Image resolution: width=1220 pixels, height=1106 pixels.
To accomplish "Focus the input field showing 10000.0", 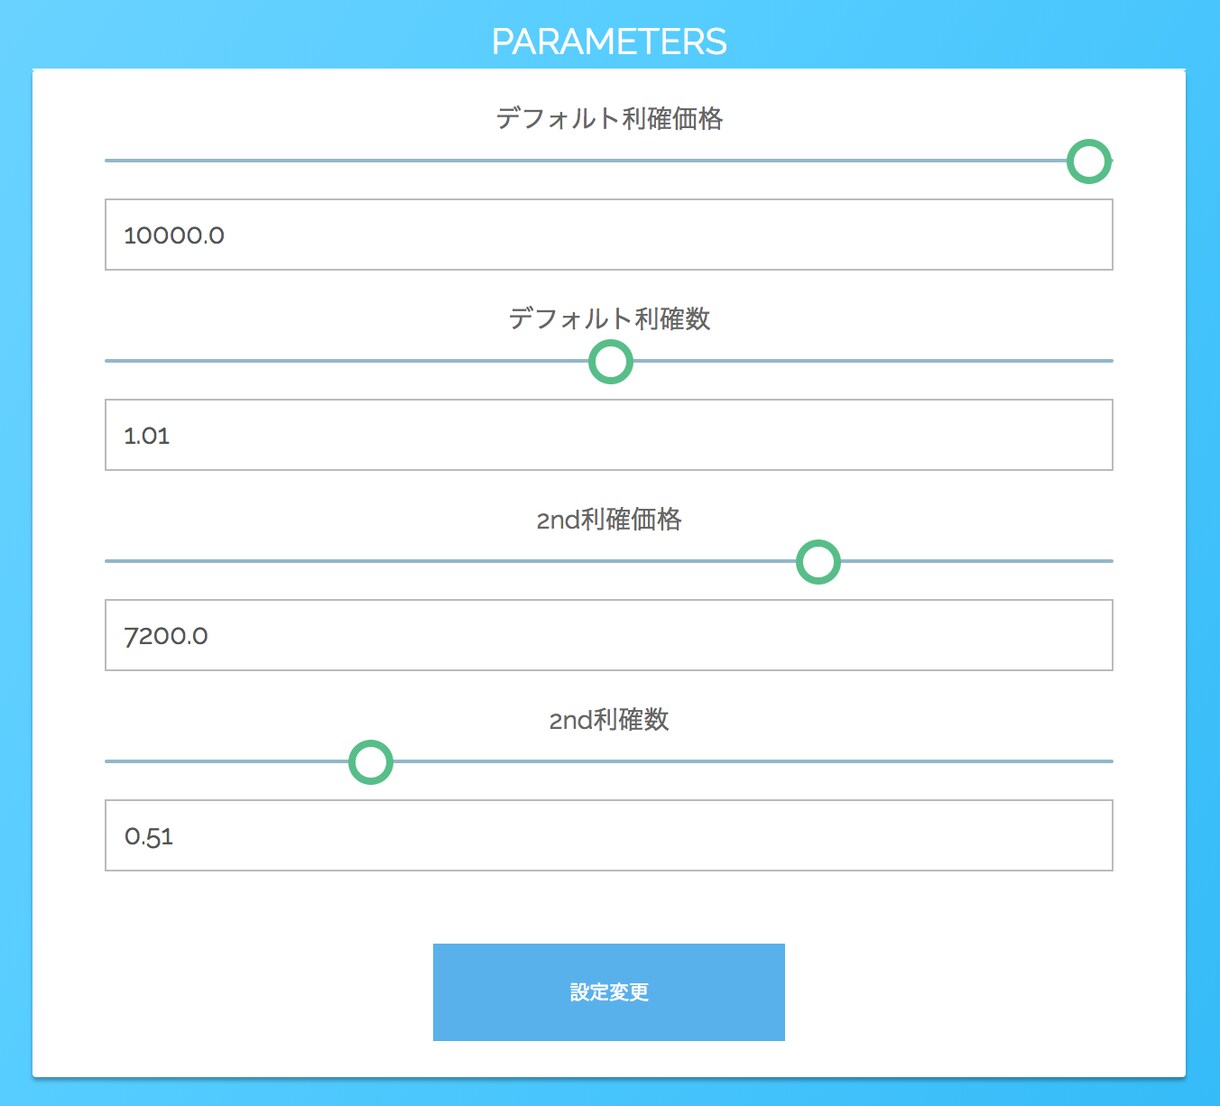I will [x=609, y=235].
